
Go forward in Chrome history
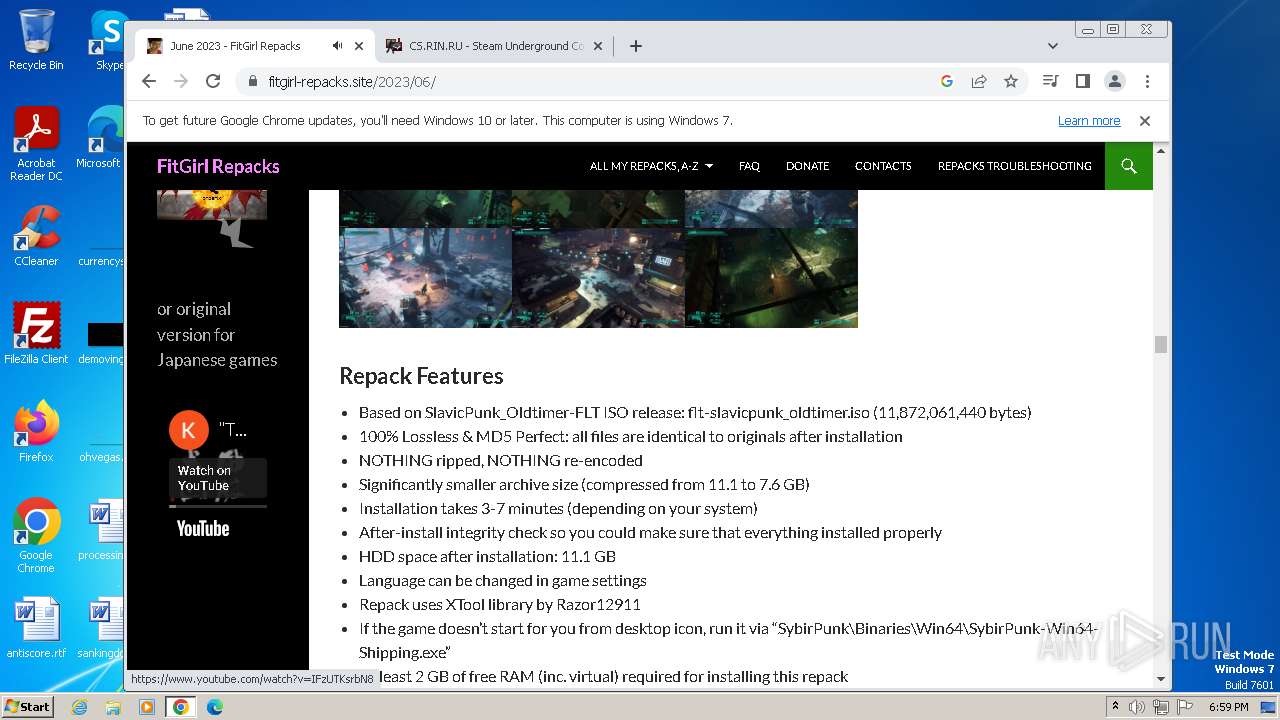181,81
